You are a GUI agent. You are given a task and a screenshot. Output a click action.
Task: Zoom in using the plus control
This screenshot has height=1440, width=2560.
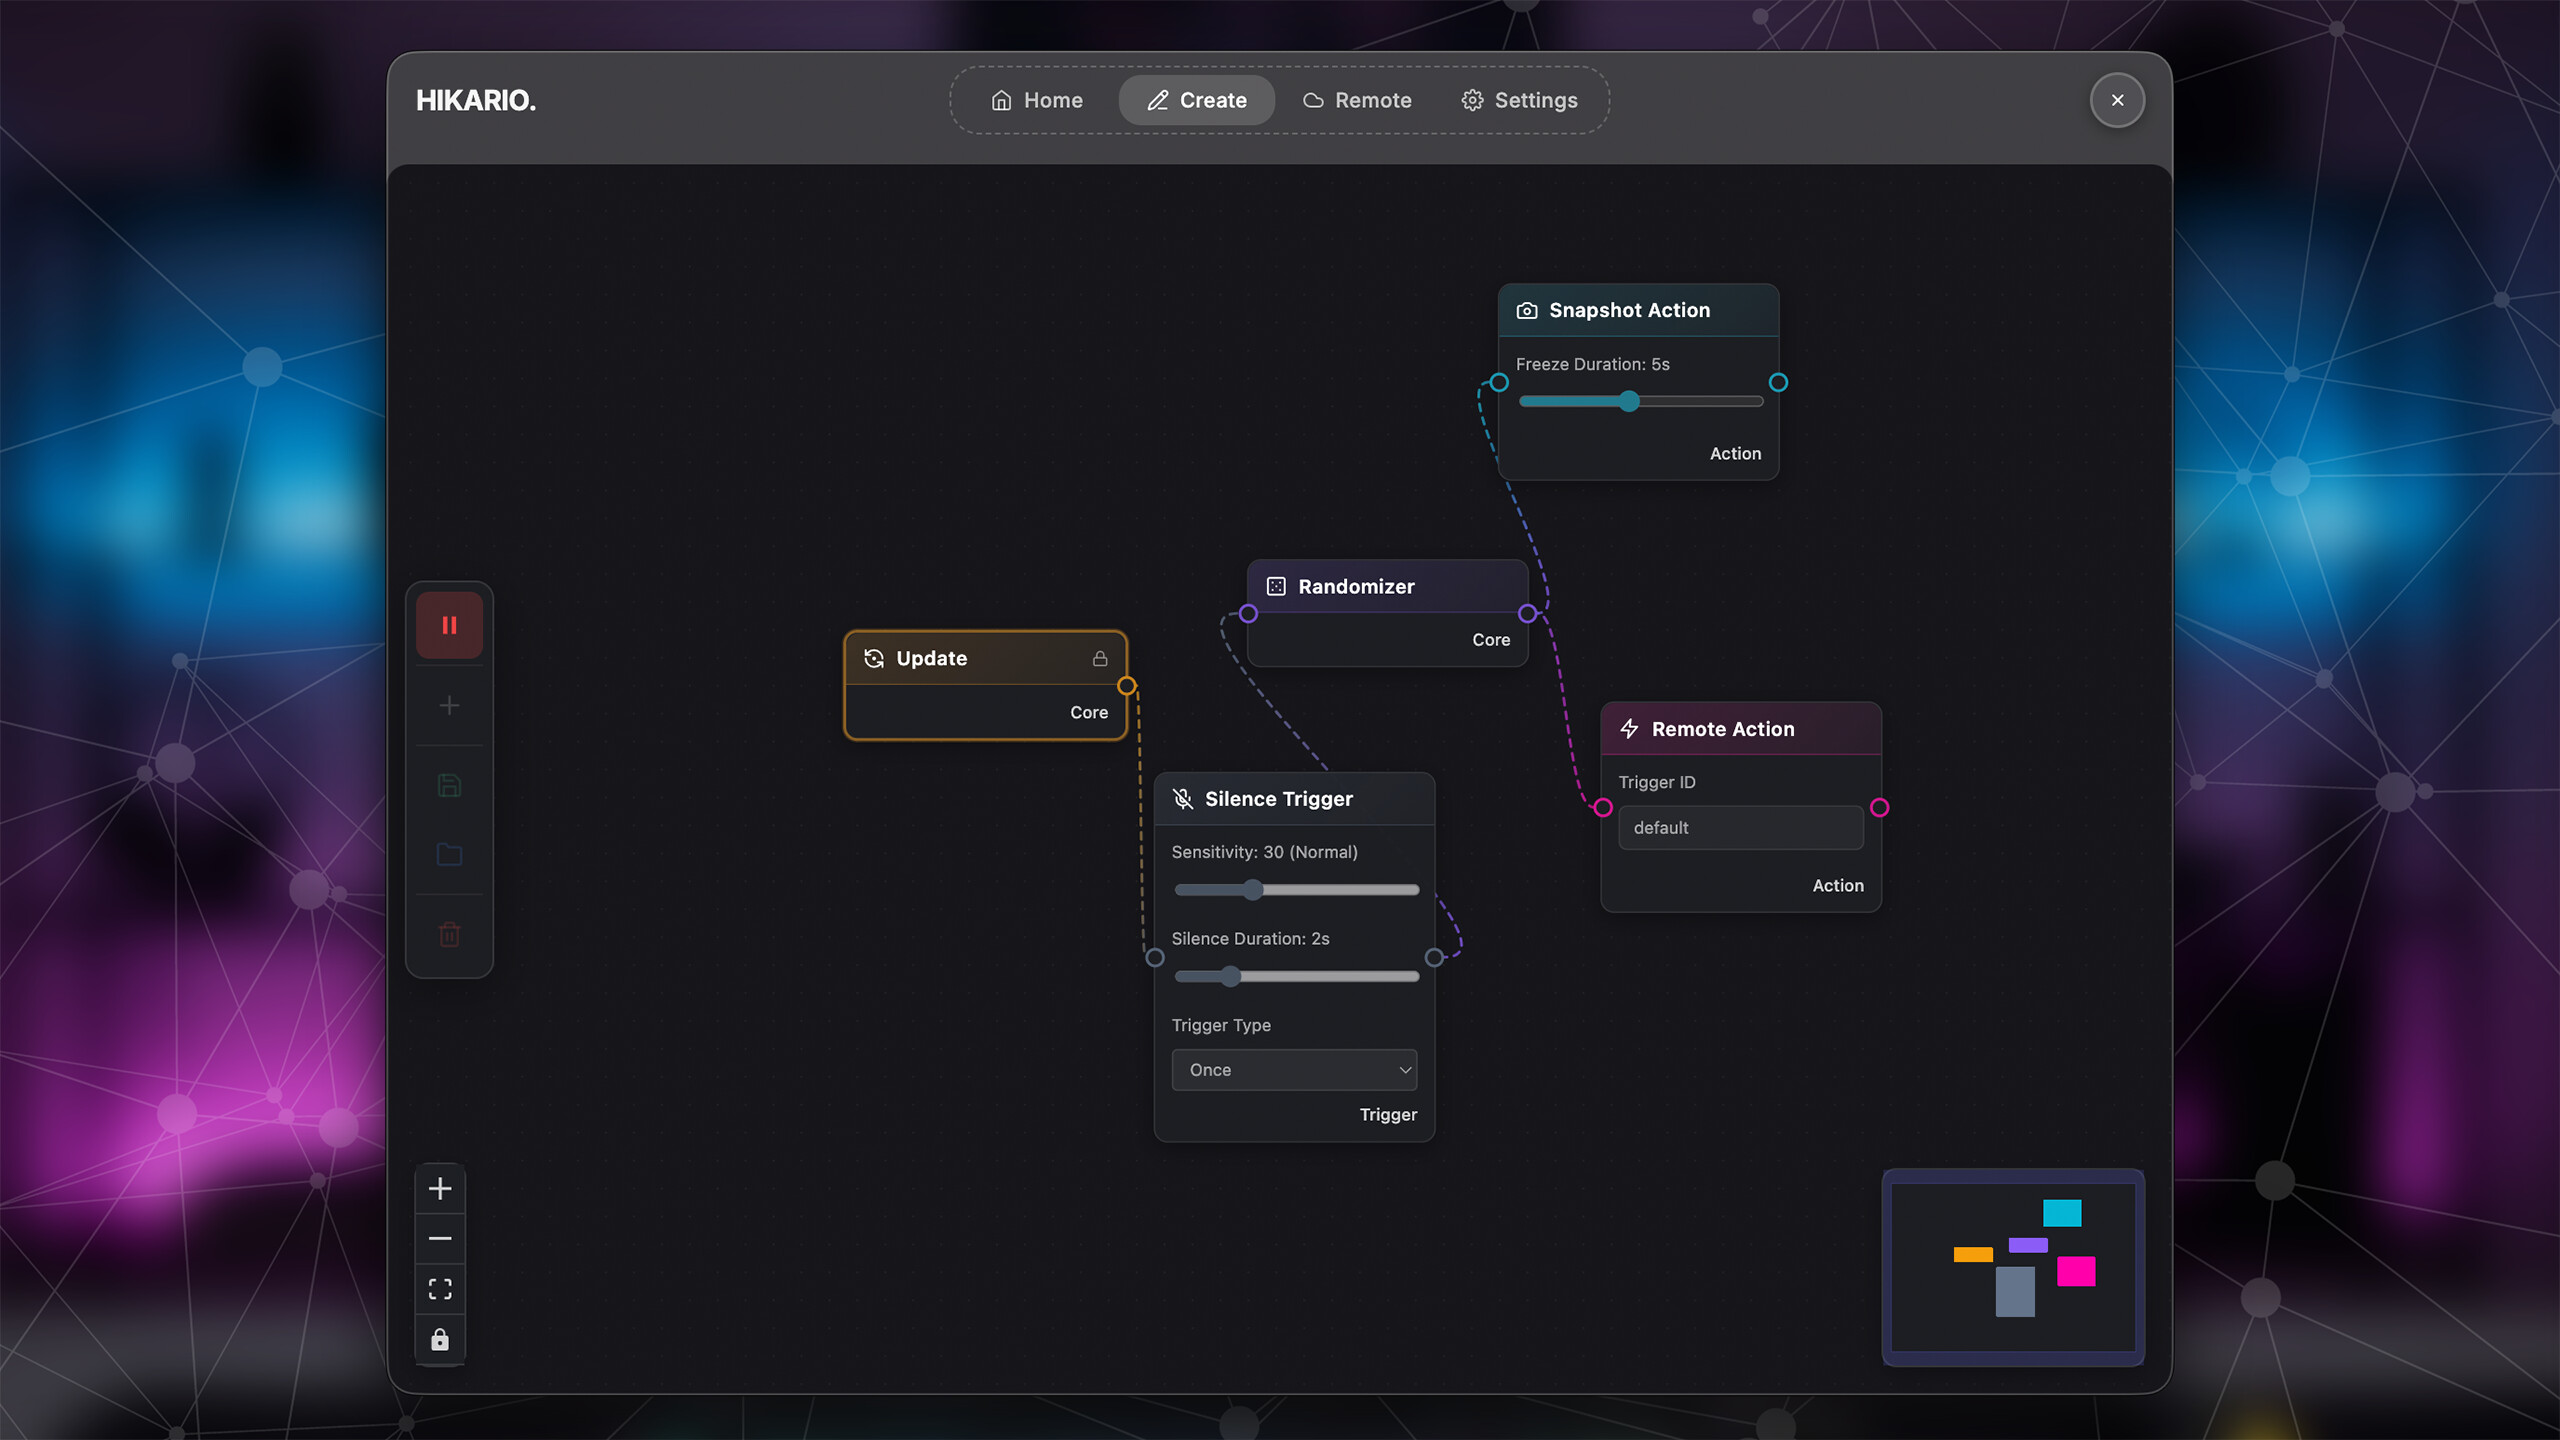[440, 1188]
